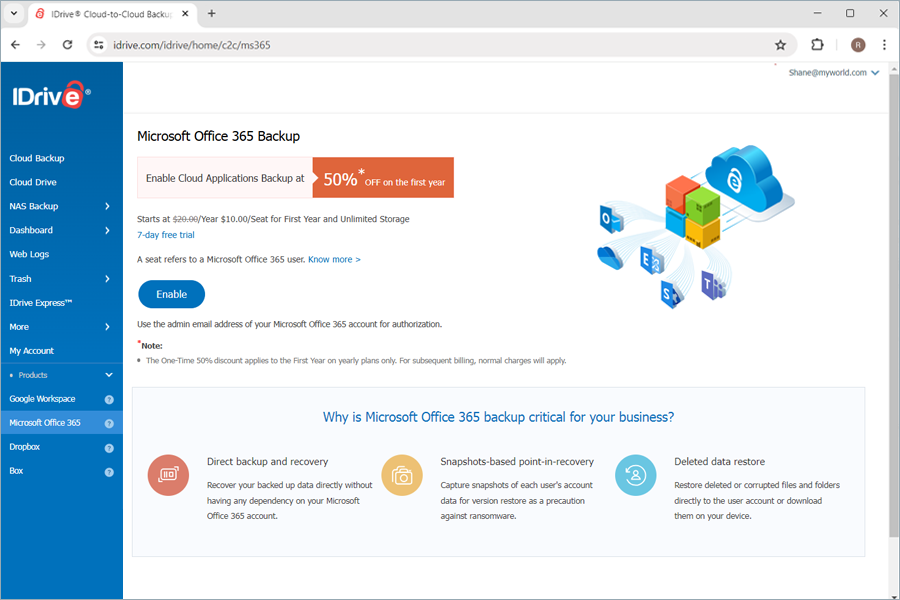Click the IDrive logo in sidebar
The image size is (900, 600).
coord(51,95)
